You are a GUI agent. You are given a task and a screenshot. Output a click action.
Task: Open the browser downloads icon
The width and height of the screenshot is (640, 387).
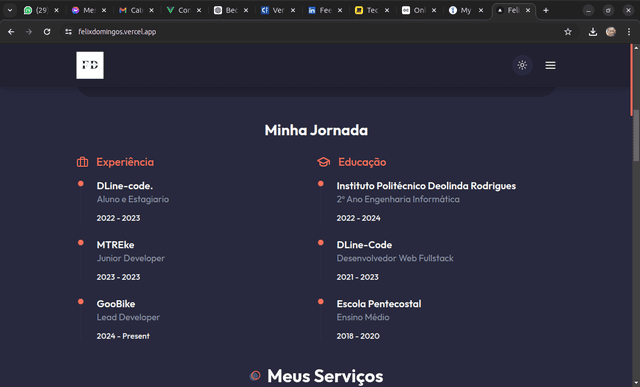point(593,32)
